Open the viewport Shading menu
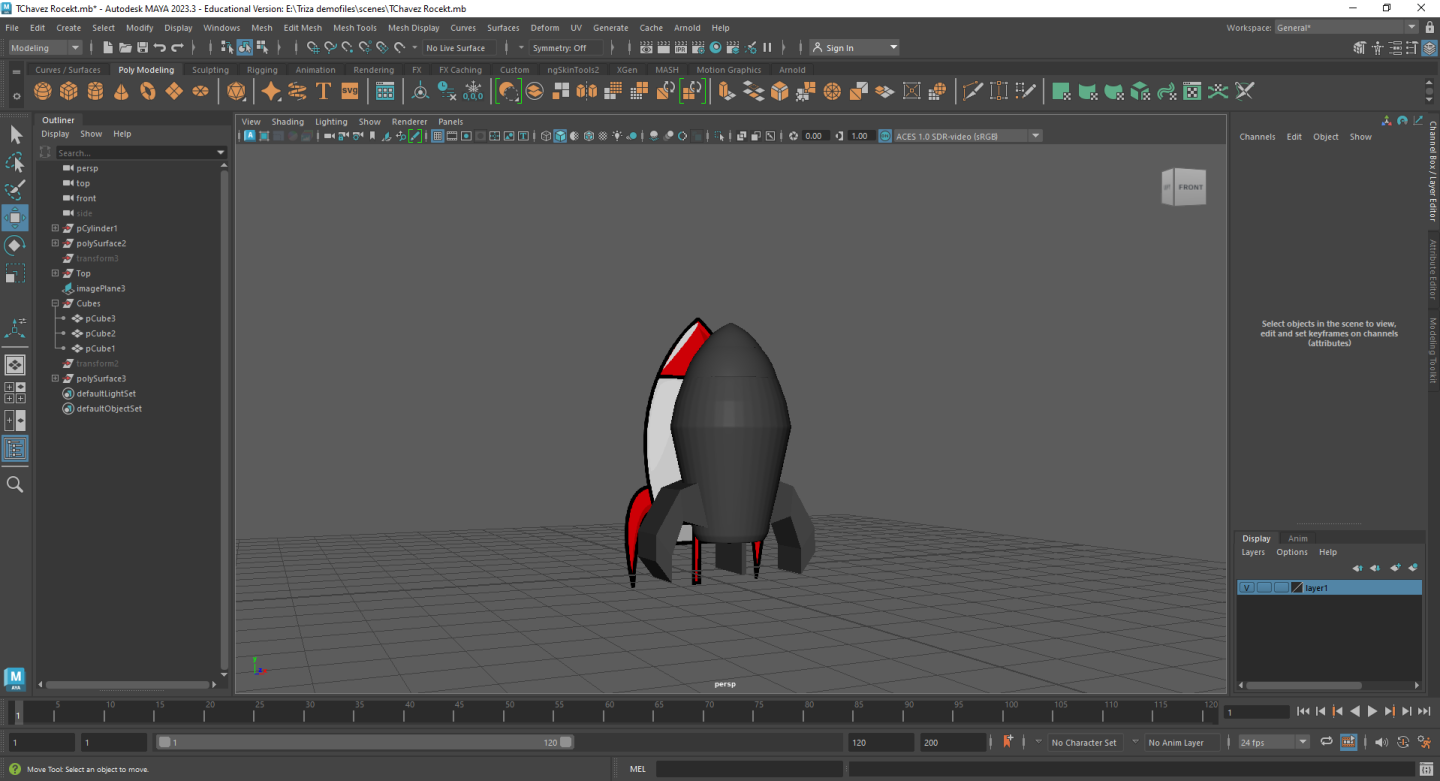This screenshot has height=781, width=1440. (x=288, y=122)
